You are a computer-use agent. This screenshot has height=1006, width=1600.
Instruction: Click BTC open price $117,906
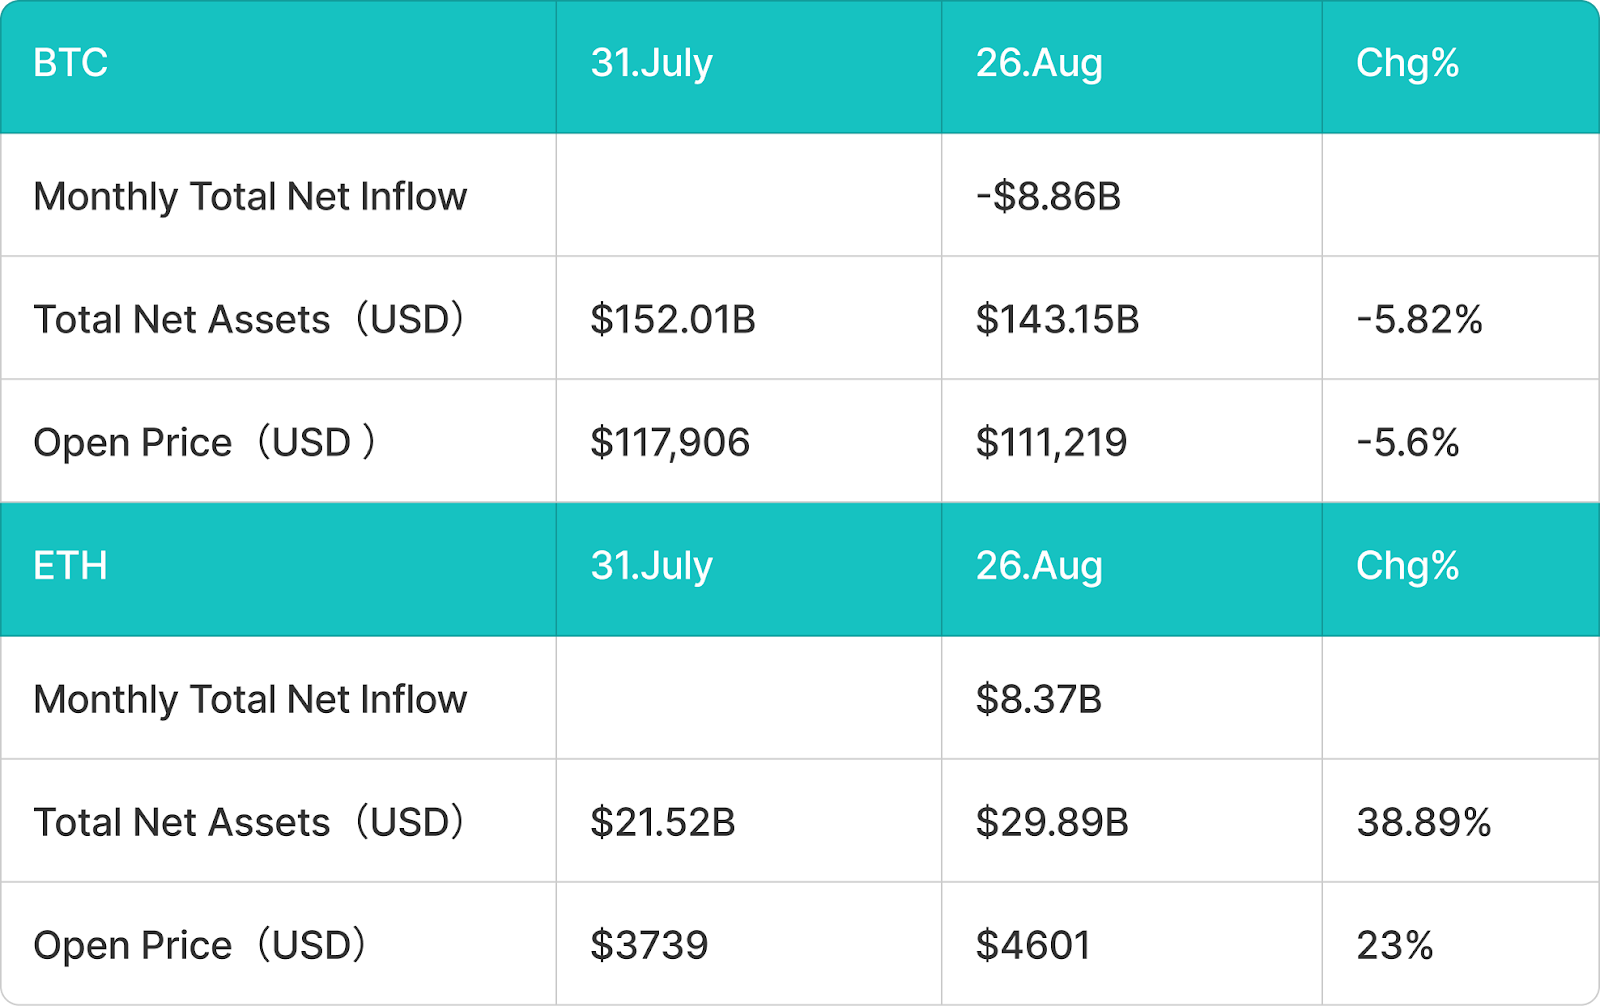pos(749,441)
